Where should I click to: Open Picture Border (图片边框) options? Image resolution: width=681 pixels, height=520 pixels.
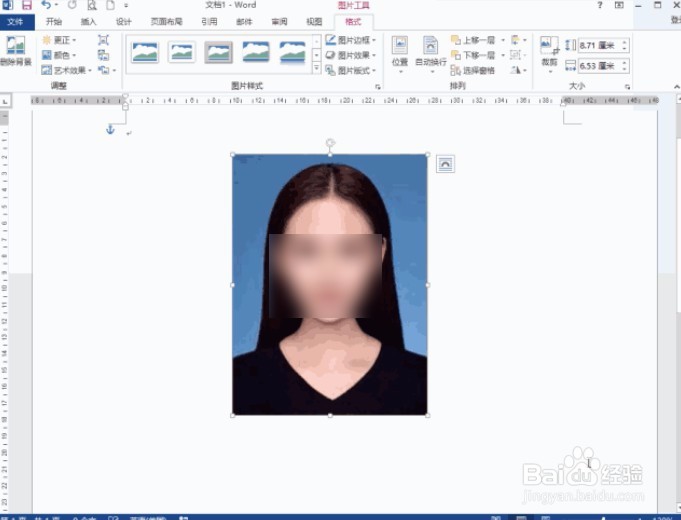click(351, 40)
